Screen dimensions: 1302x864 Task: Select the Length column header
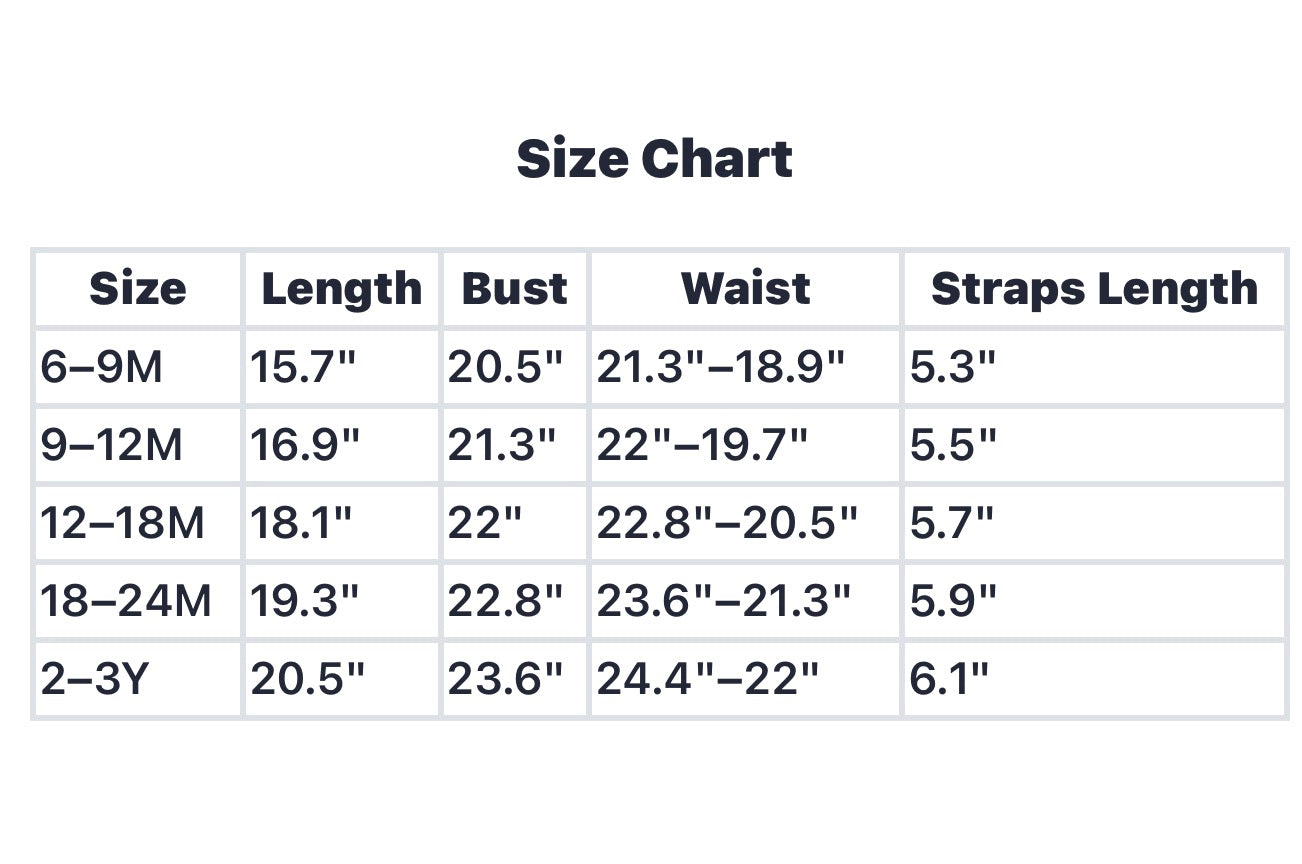341,289
